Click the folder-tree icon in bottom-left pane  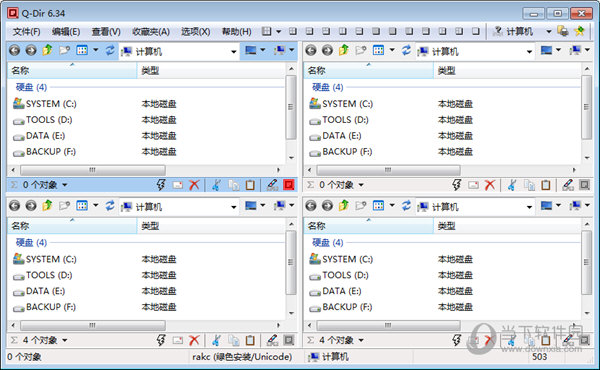point(64,205)
